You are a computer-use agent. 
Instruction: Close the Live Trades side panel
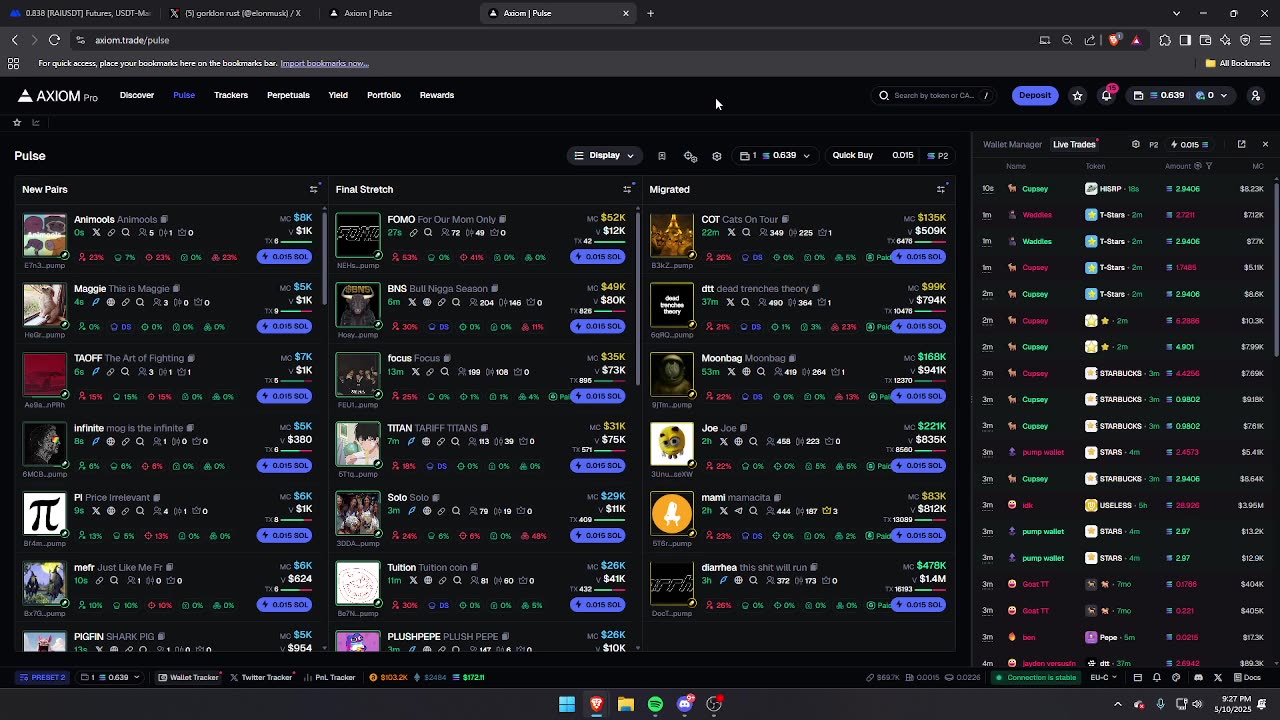tap(1265, 144)
